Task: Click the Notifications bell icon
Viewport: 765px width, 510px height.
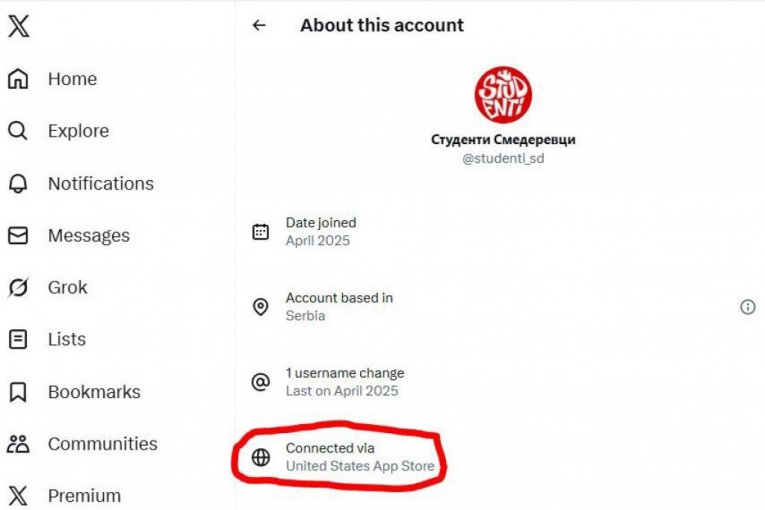Action: (18, 183)
